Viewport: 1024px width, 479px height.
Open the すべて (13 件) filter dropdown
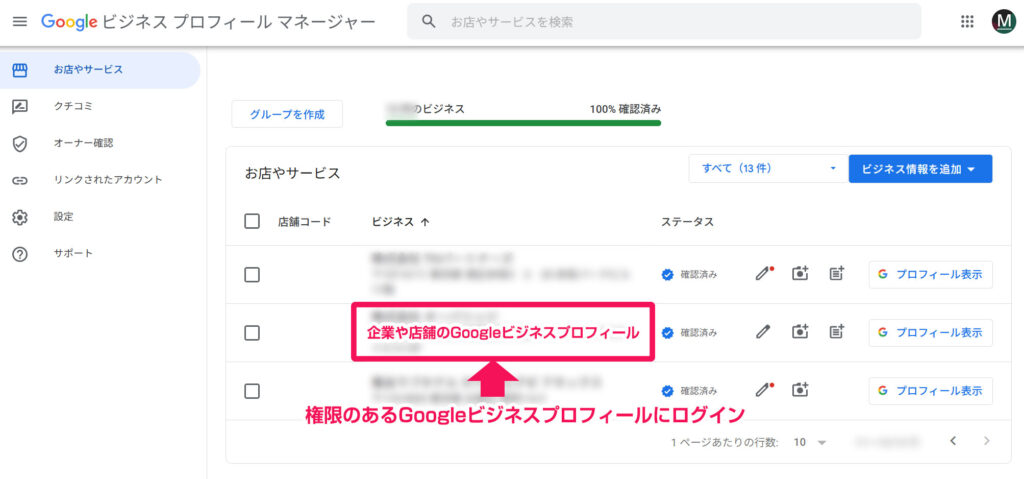[x=764, y=169]
